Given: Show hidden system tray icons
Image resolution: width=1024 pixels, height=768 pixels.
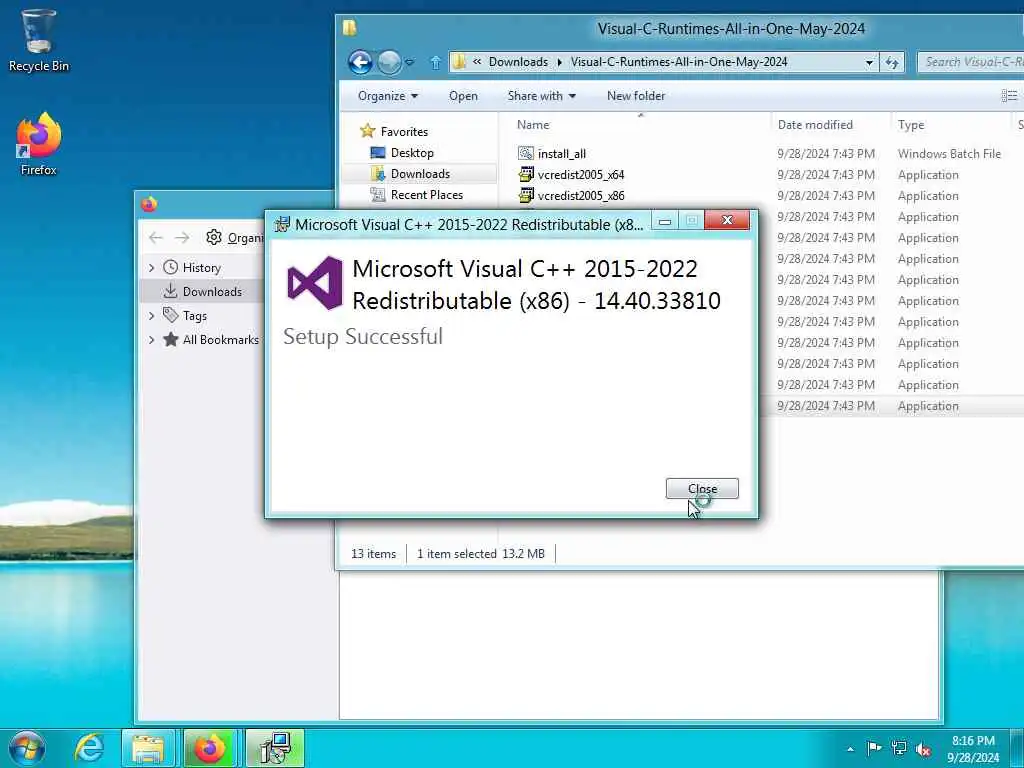Looking at the screenshot, I should click(850, 749).
